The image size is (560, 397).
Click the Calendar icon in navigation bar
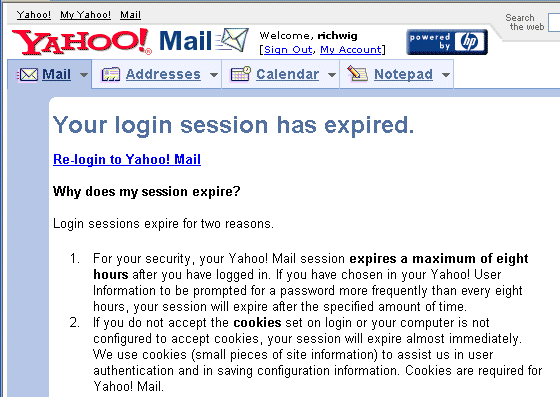point(241,74)
